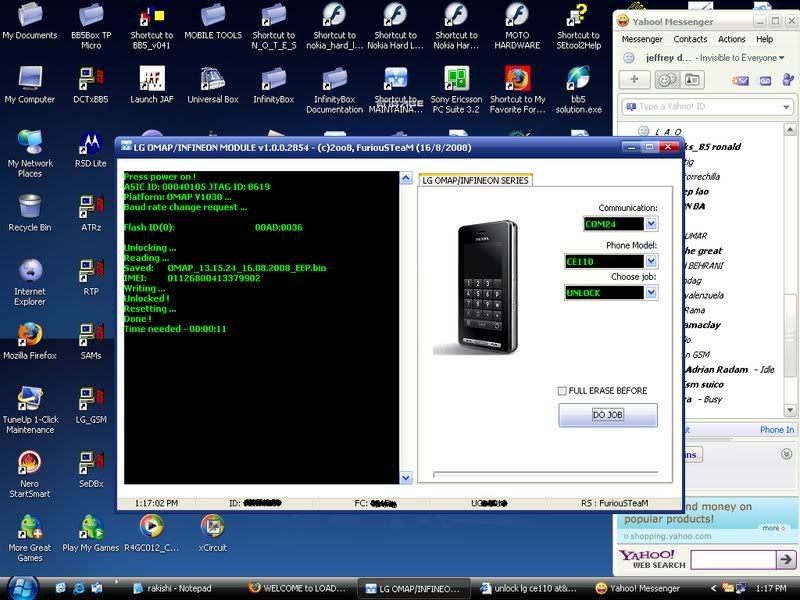Click the RSD Lite desktop icon

click(x=91, y=149)
